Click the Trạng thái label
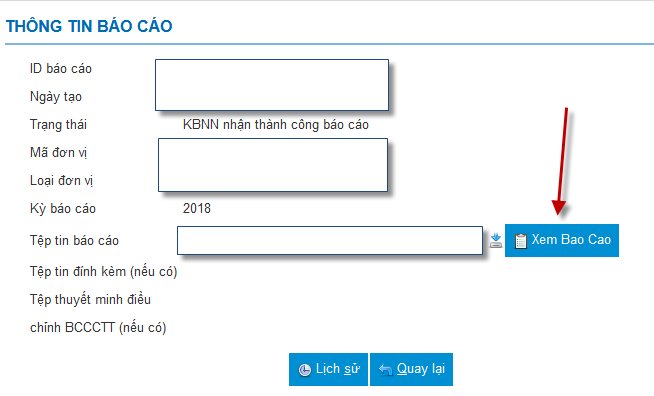Image resolution: width=654 pixels, height=396 pixels. click(58, 125)
